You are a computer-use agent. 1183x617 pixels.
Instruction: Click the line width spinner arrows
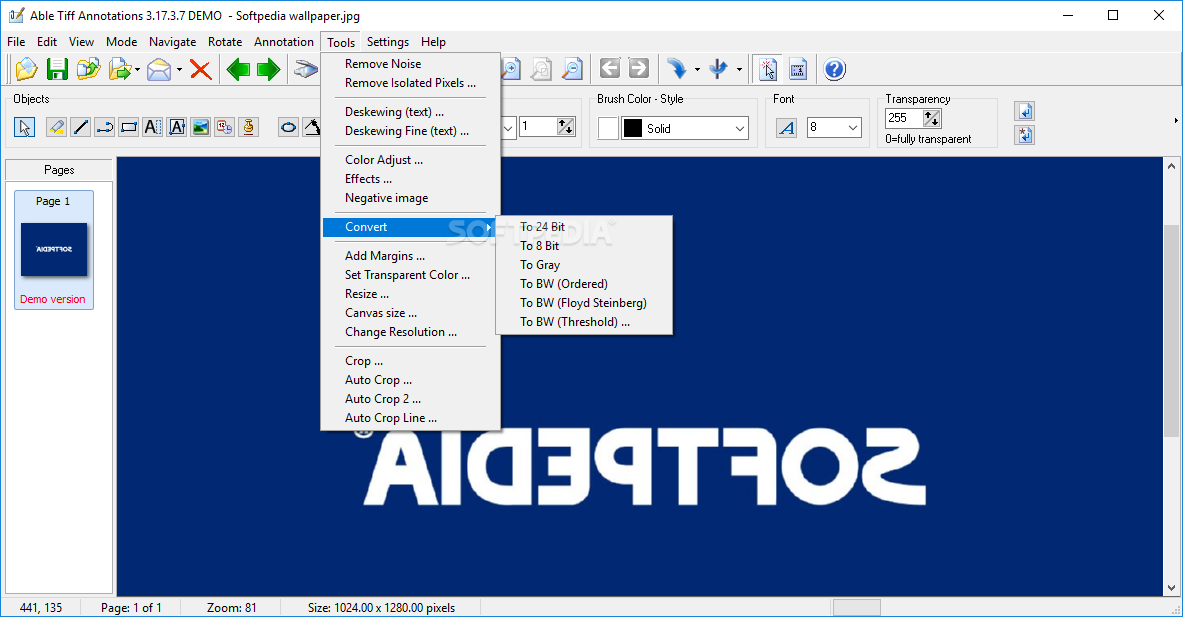566,127
